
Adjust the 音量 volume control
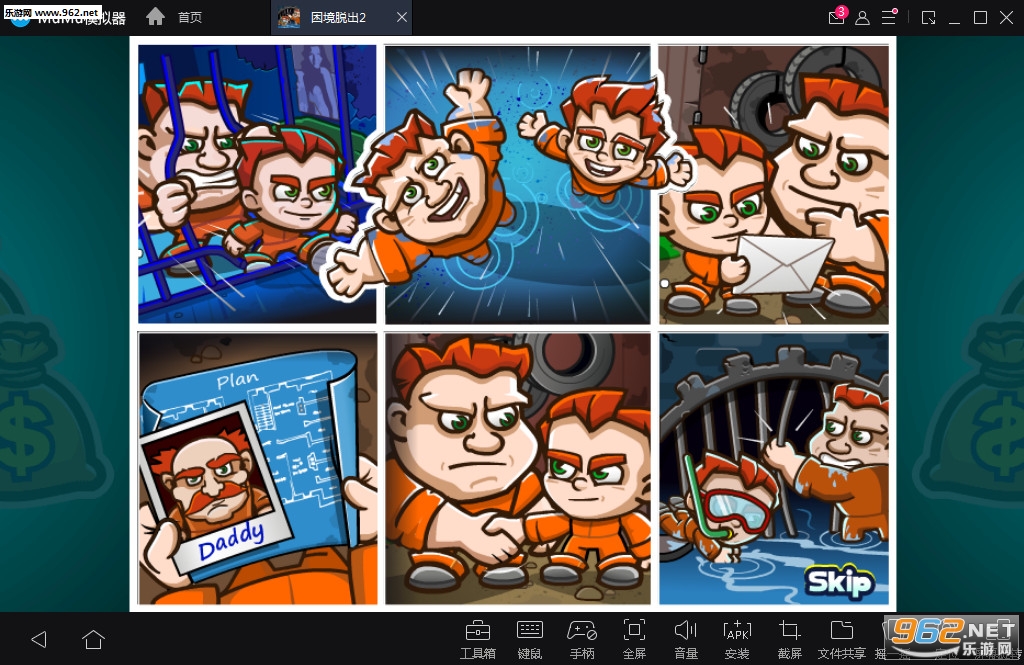(686, 637)
